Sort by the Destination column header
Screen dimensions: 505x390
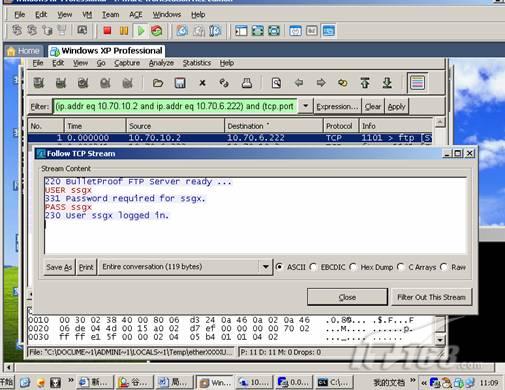pyautogui.click(x=273, y=126)
